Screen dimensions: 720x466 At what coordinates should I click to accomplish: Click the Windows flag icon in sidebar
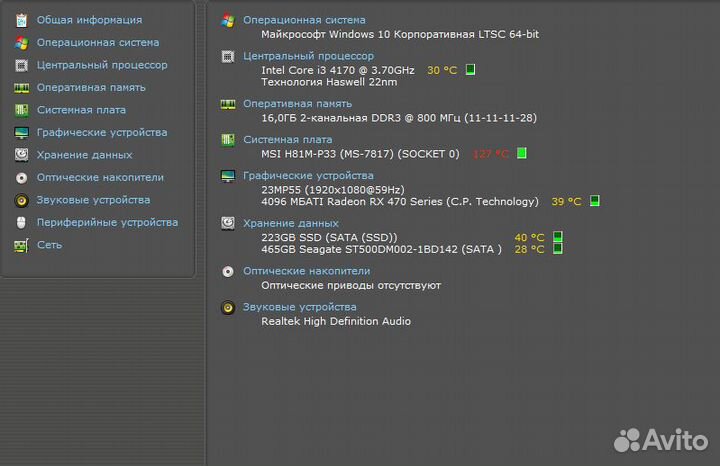coord(21,43)
